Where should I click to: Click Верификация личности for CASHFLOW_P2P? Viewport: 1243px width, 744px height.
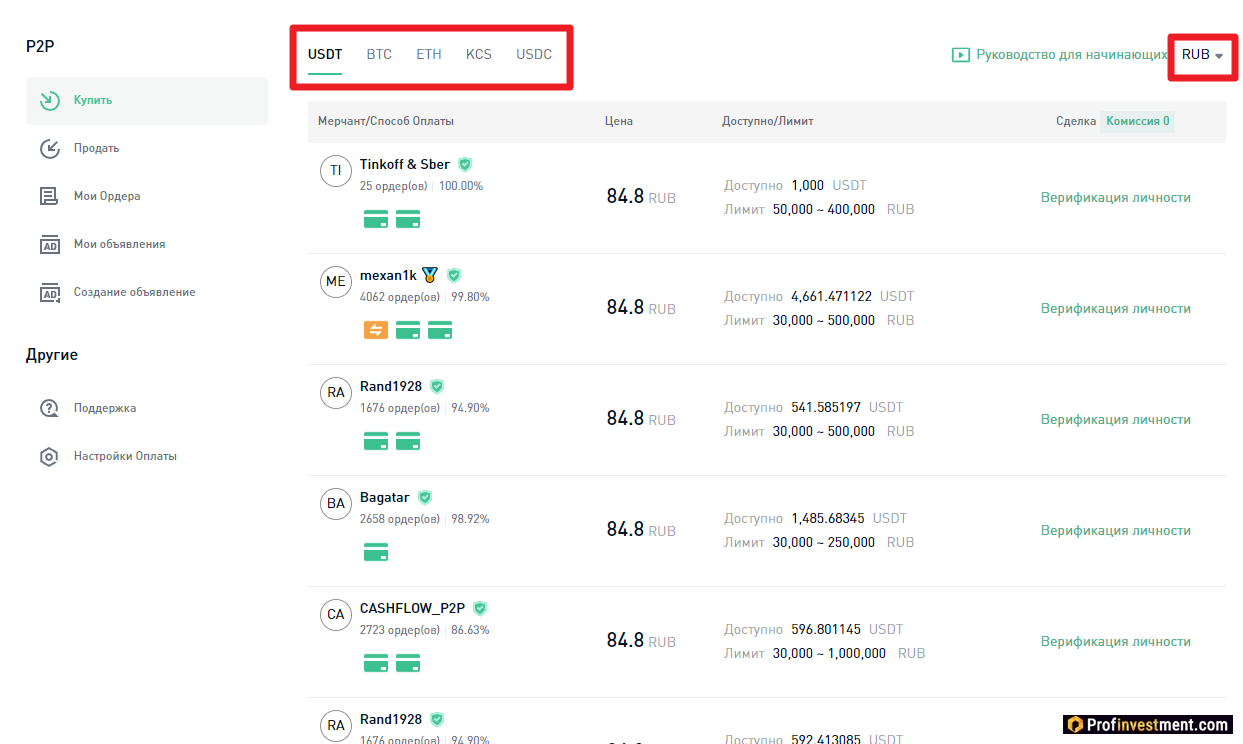pos(1116,641)
